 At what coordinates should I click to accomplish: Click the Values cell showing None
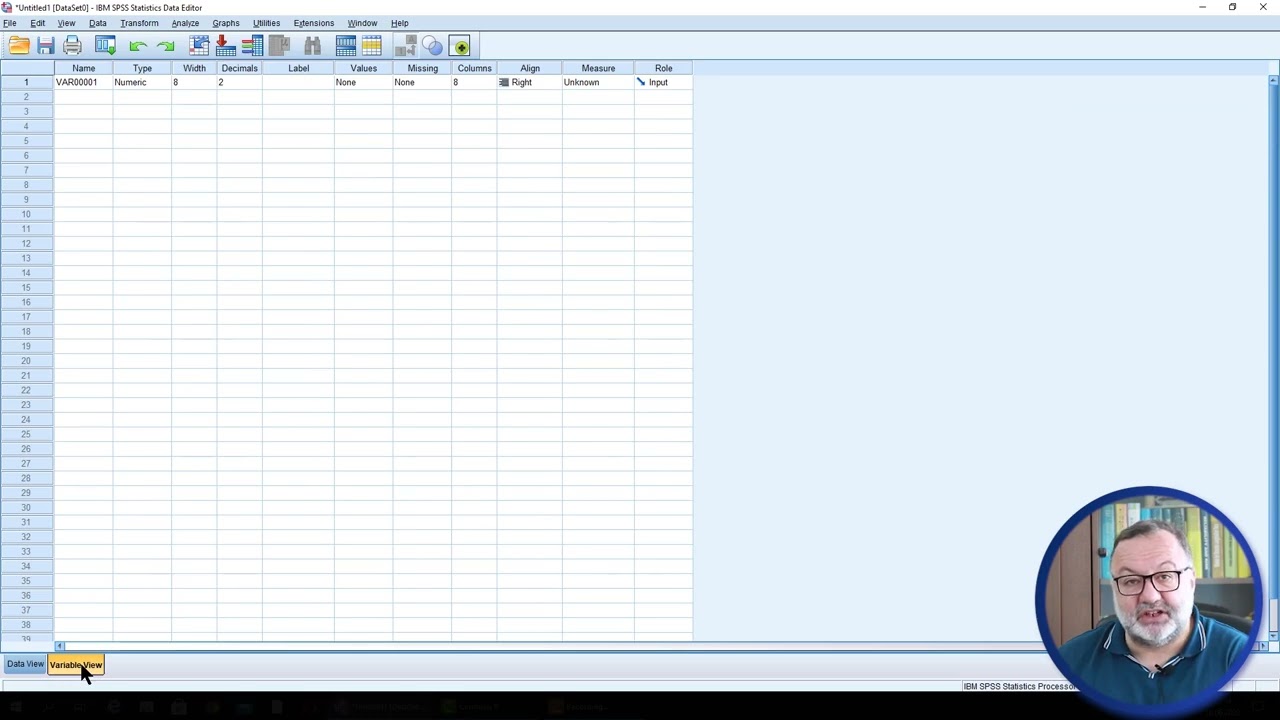point(364,82)
